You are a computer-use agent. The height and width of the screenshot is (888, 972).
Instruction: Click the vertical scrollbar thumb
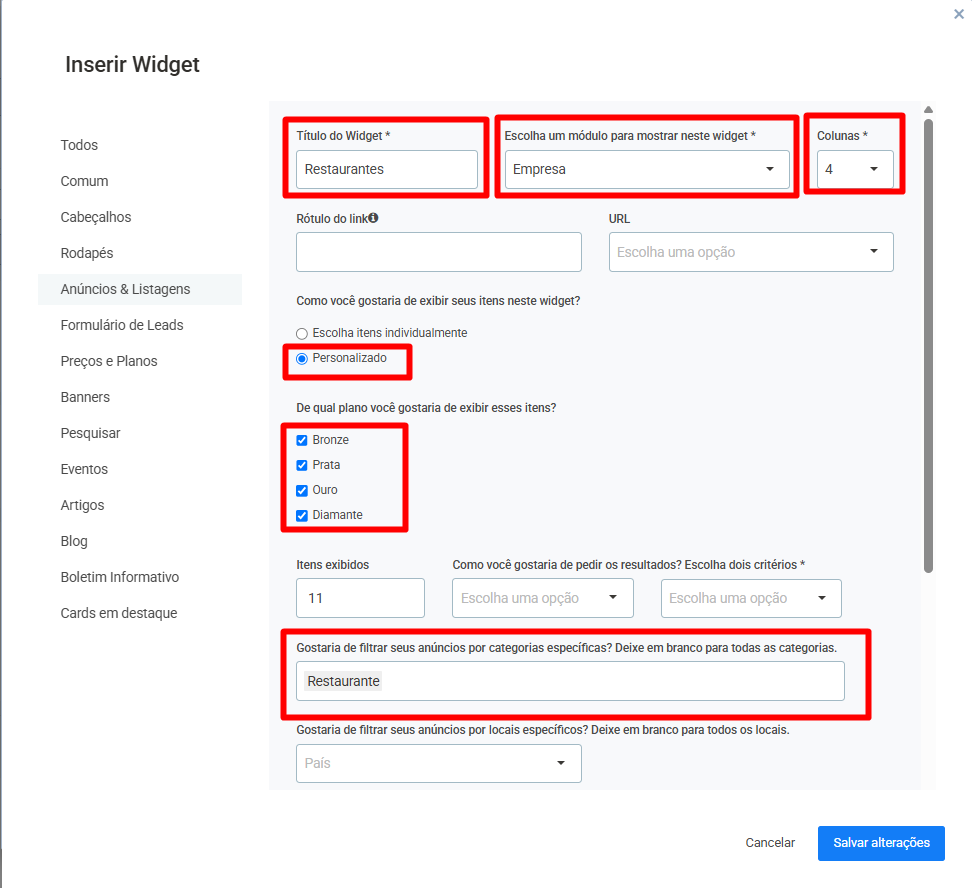click(x=928, y=346)
